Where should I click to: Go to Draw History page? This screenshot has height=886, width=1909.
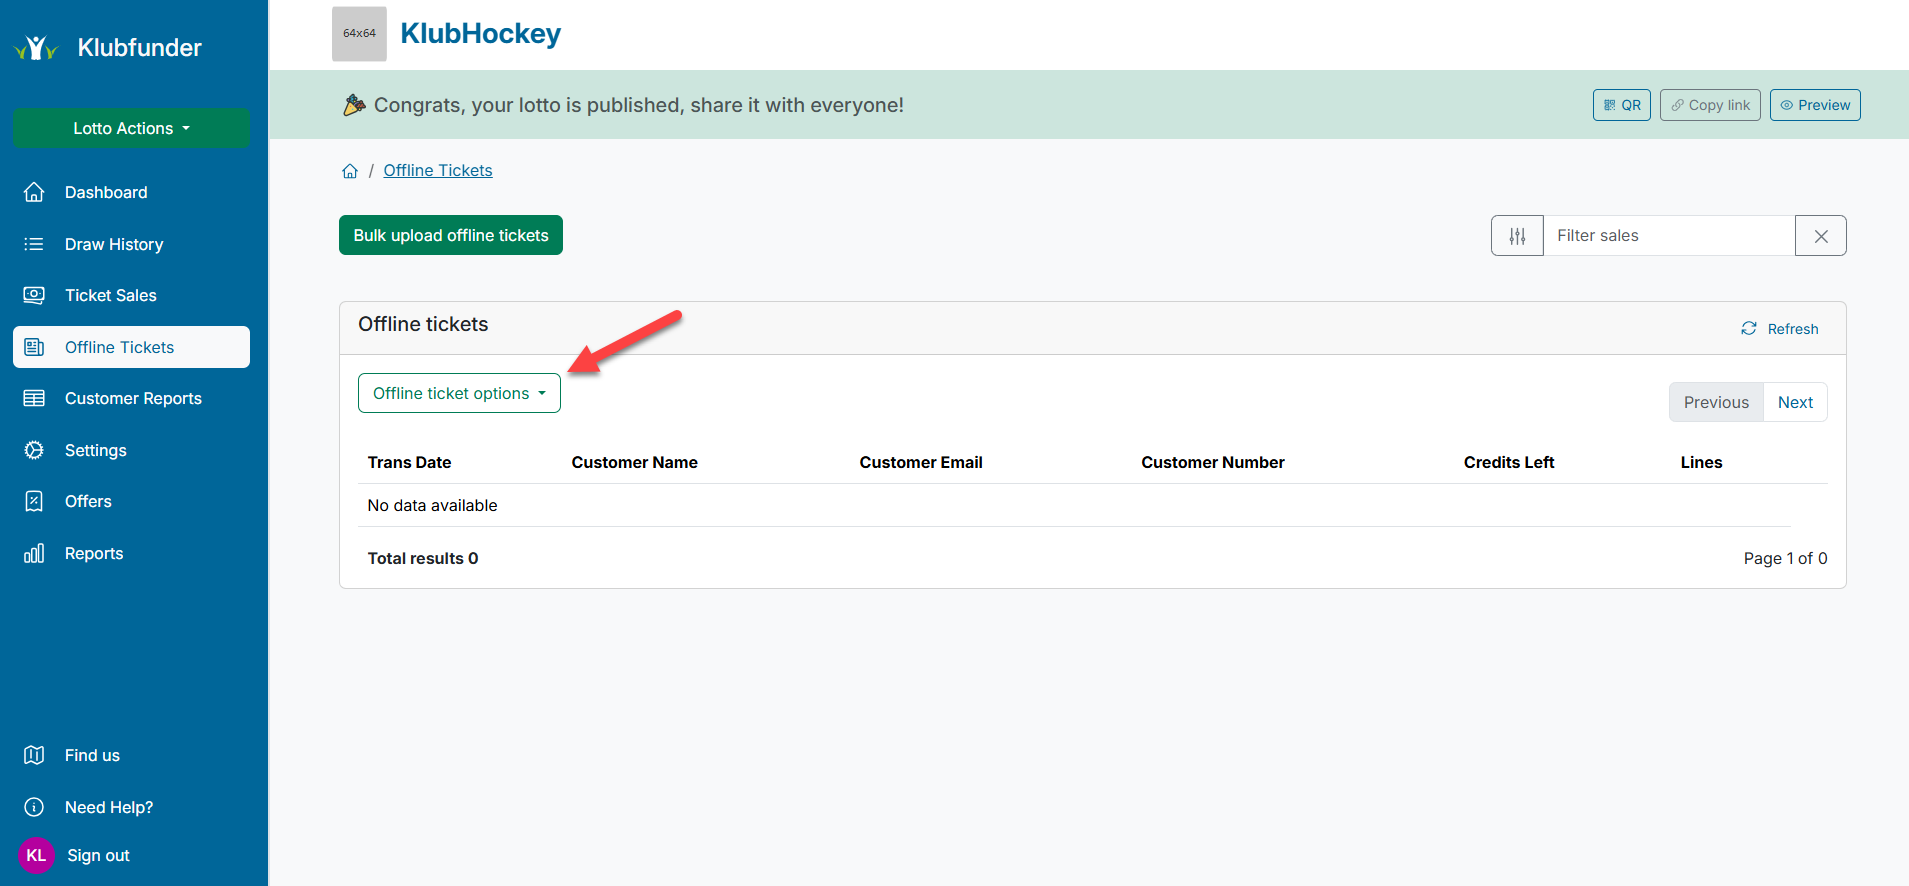[113, 244]
